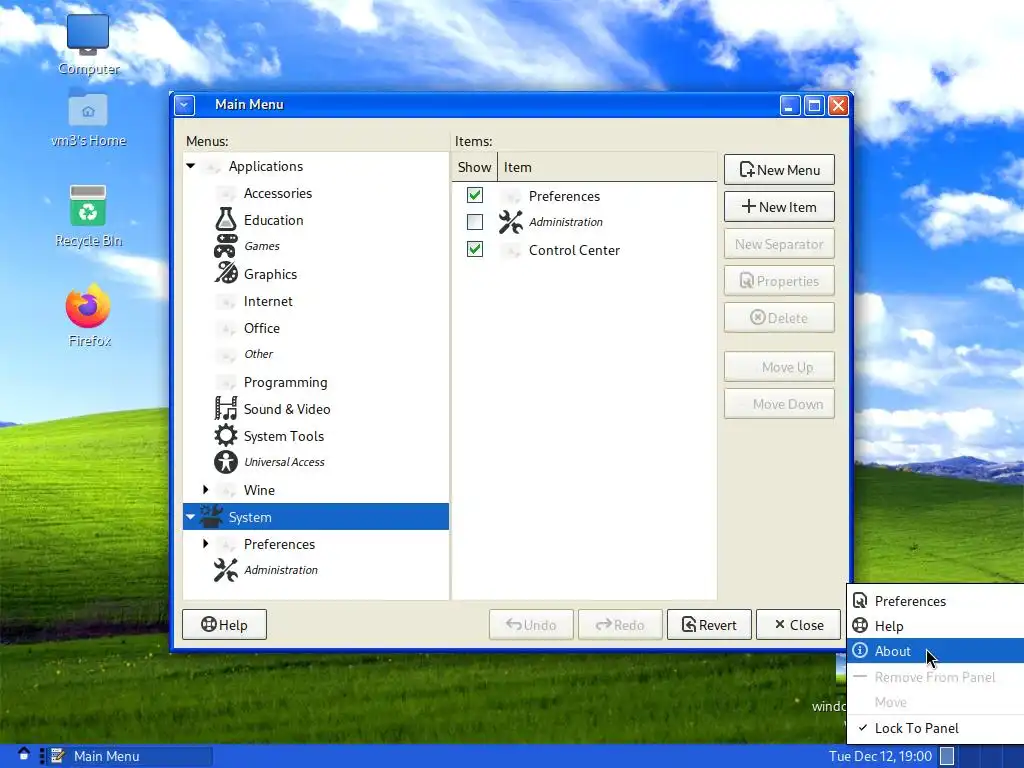Click the Graphics palette icon

(x=226, y=273)
